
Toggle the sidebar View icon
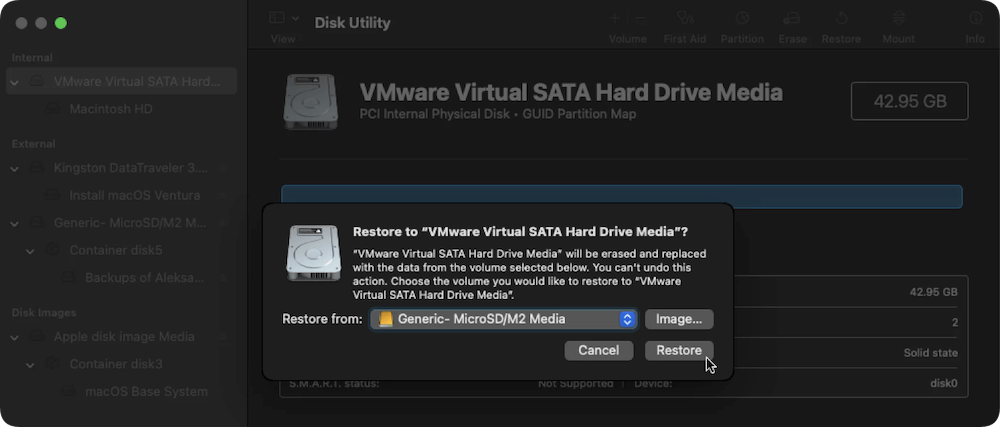point(277,18)
